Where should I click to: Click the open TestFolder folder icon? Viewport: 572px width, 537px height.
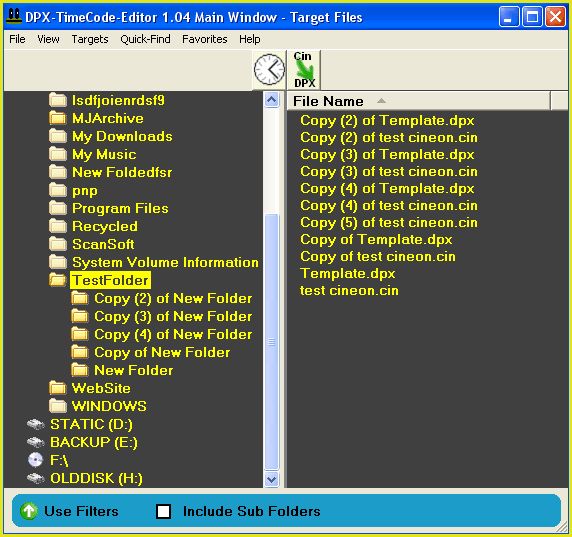click(x=57, y=280)
